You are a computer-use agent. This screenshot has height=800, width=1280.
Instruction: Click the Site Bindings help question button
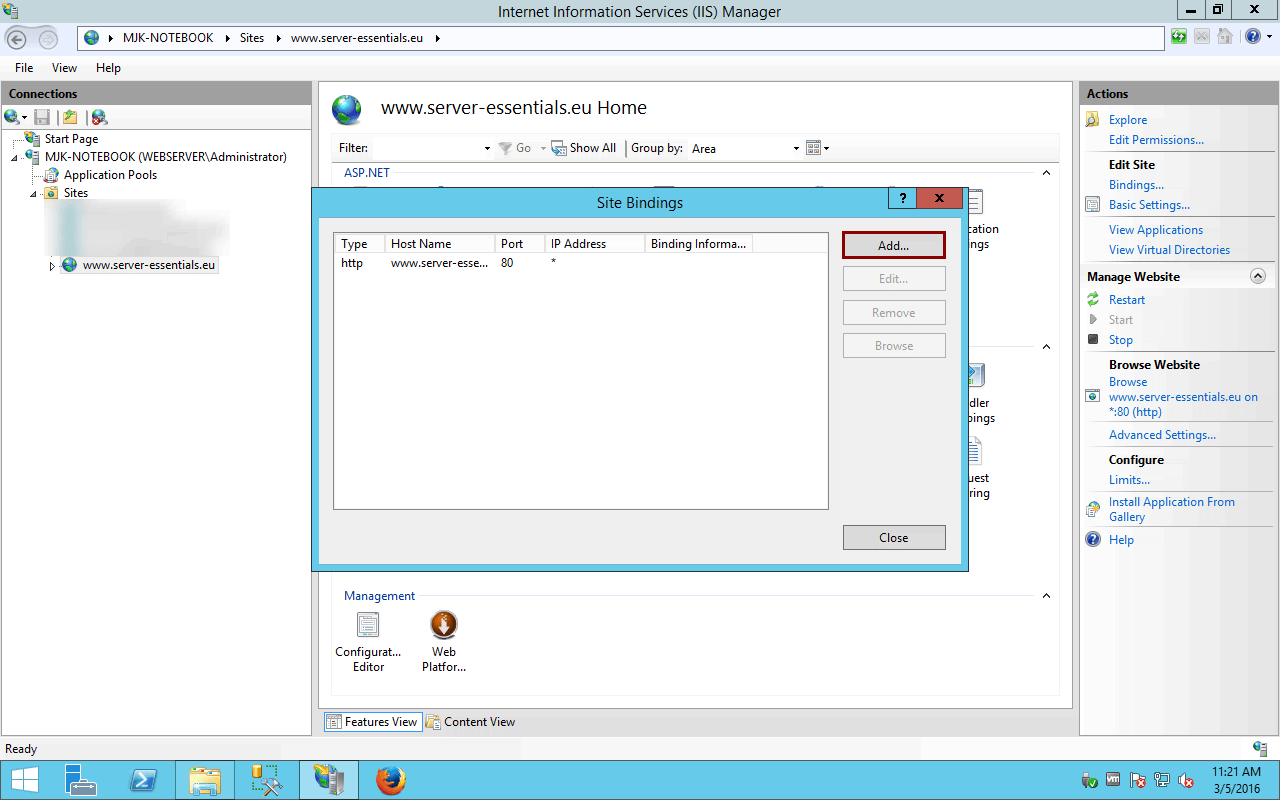click(x=902, y=198)
